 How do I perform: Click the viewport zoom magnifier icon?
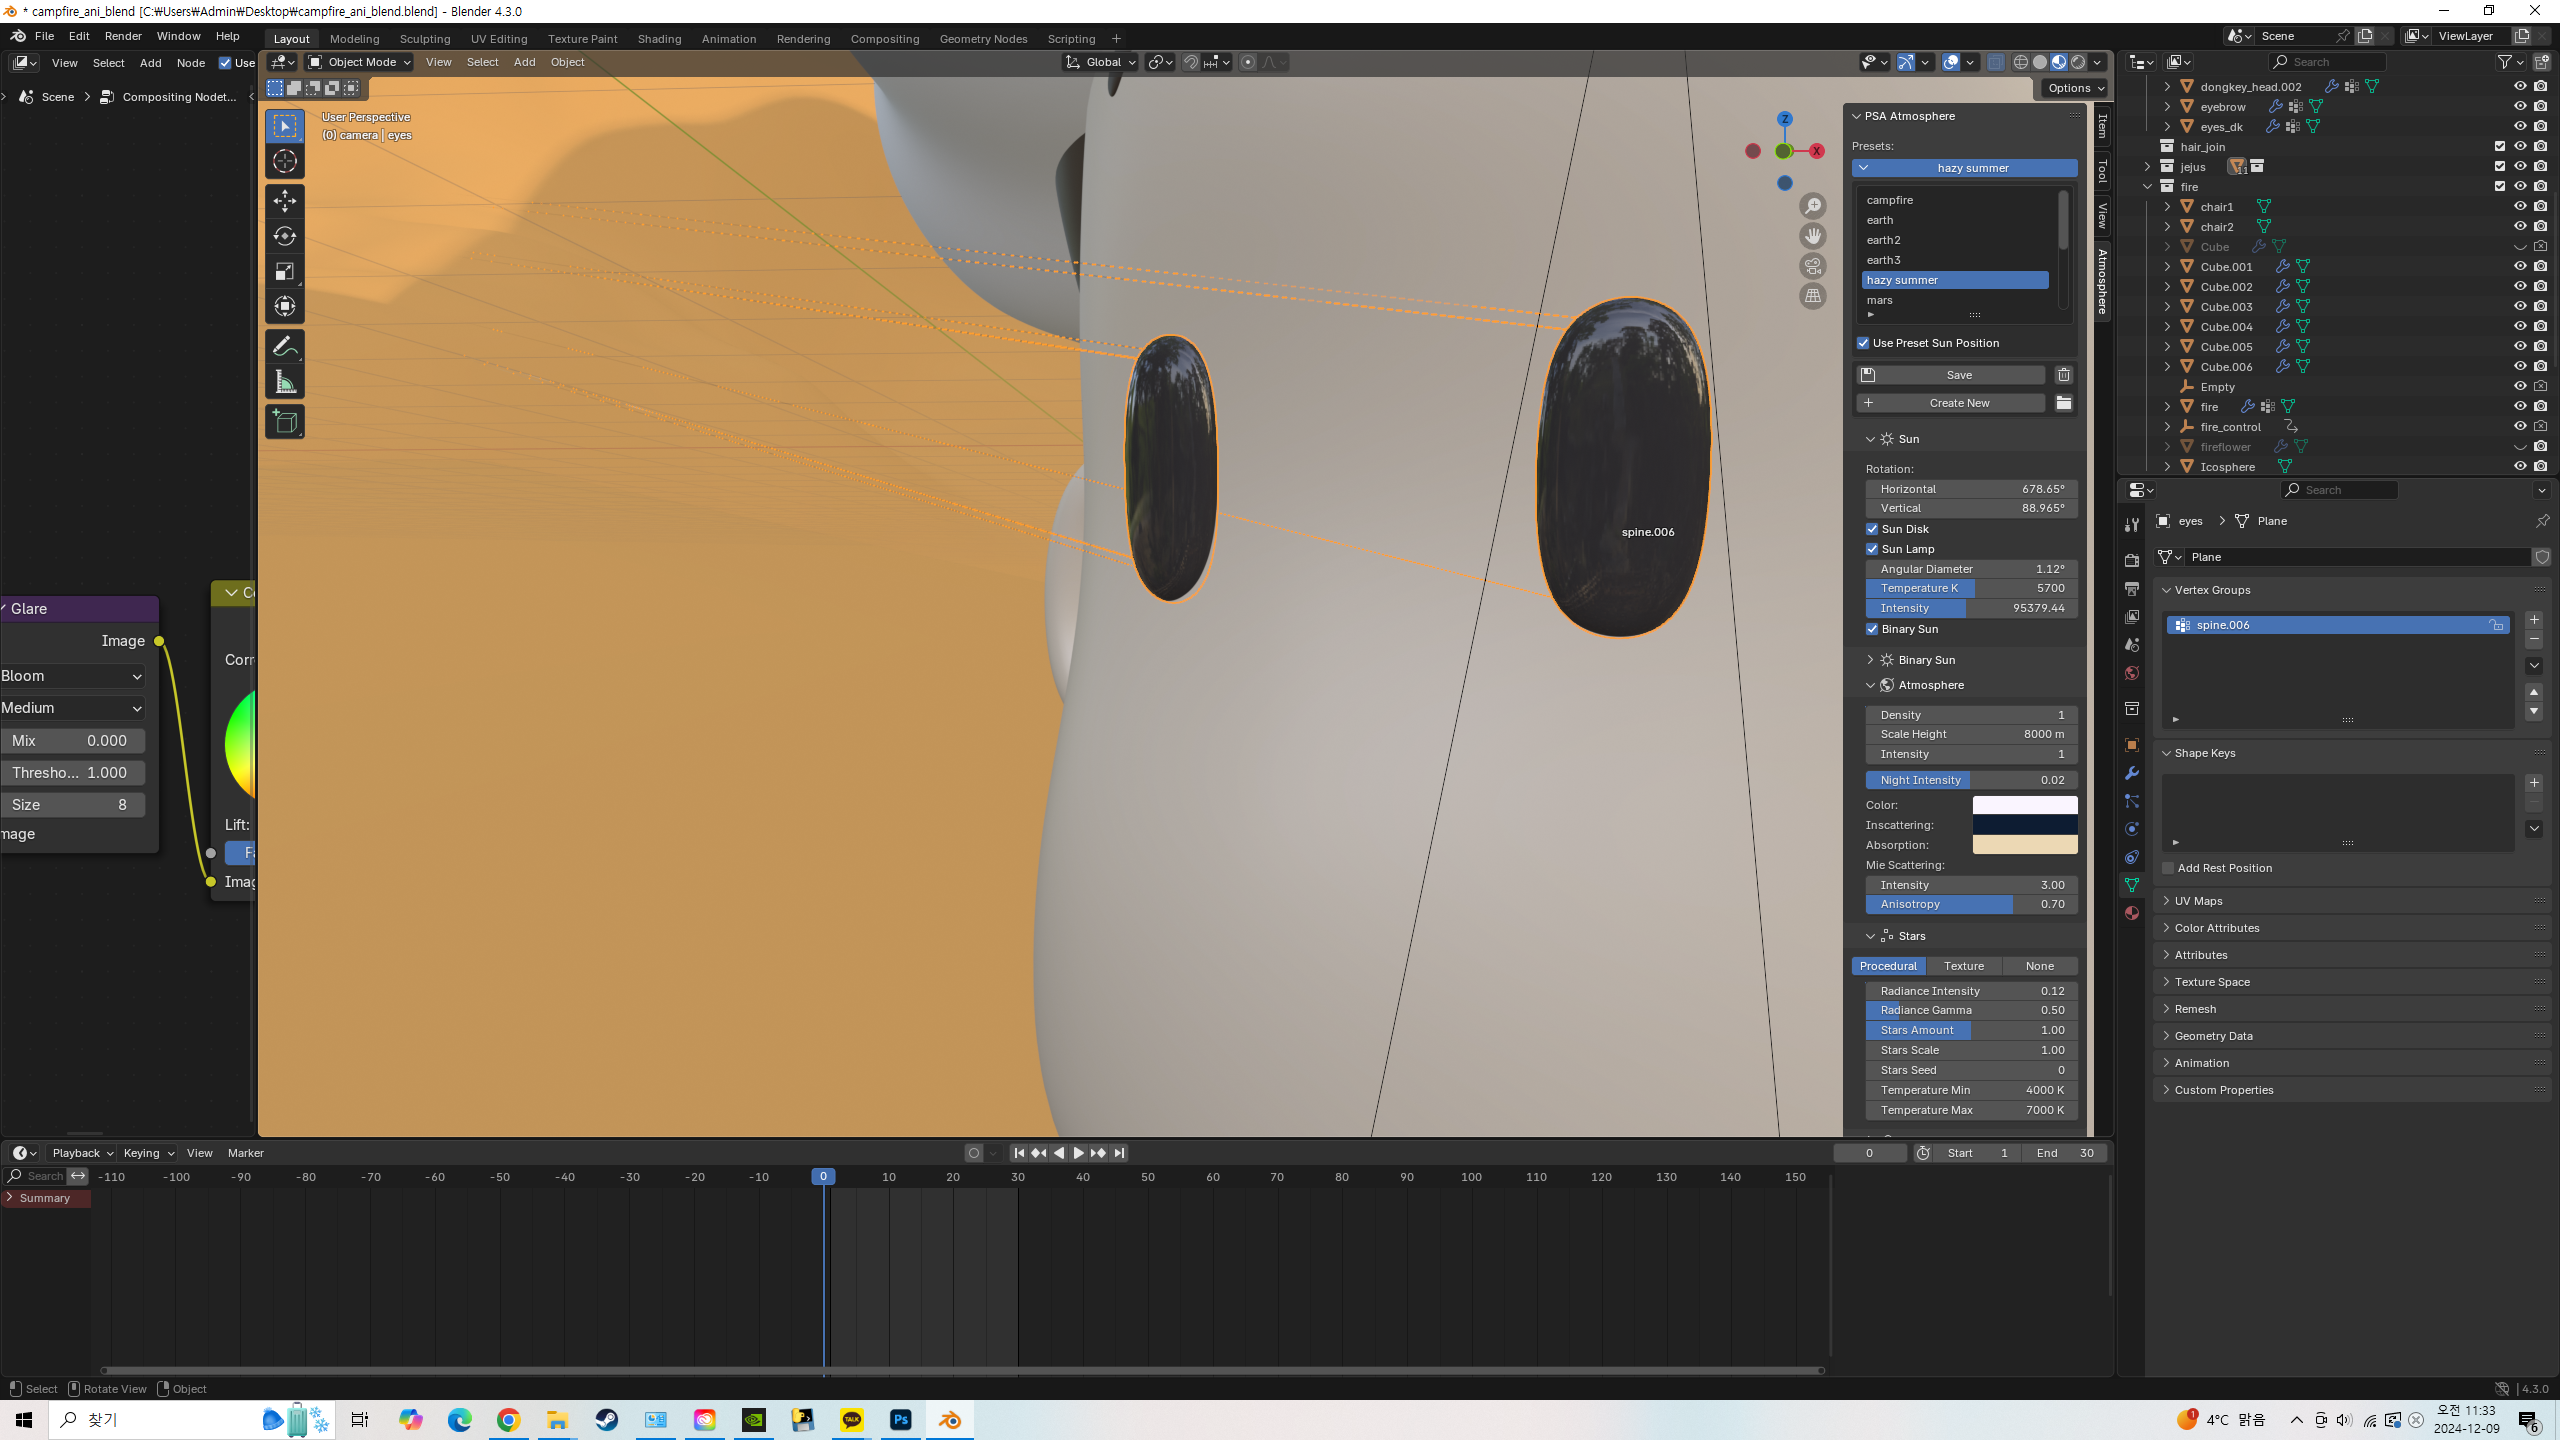pyautogui.click(x=1813, y=206)
